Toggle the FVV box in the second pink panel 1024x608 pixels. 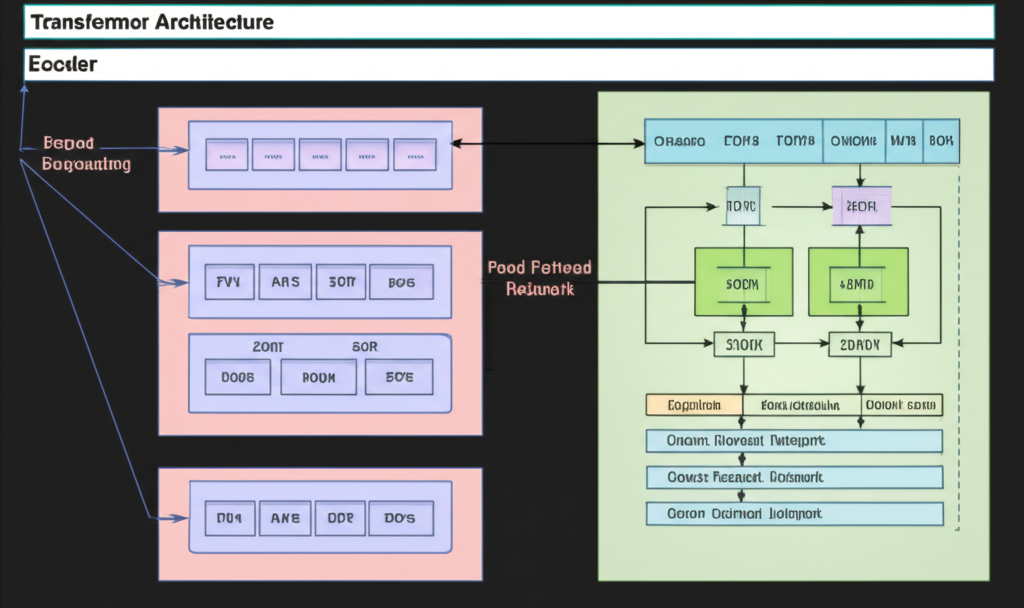click(x=229, y=281)
